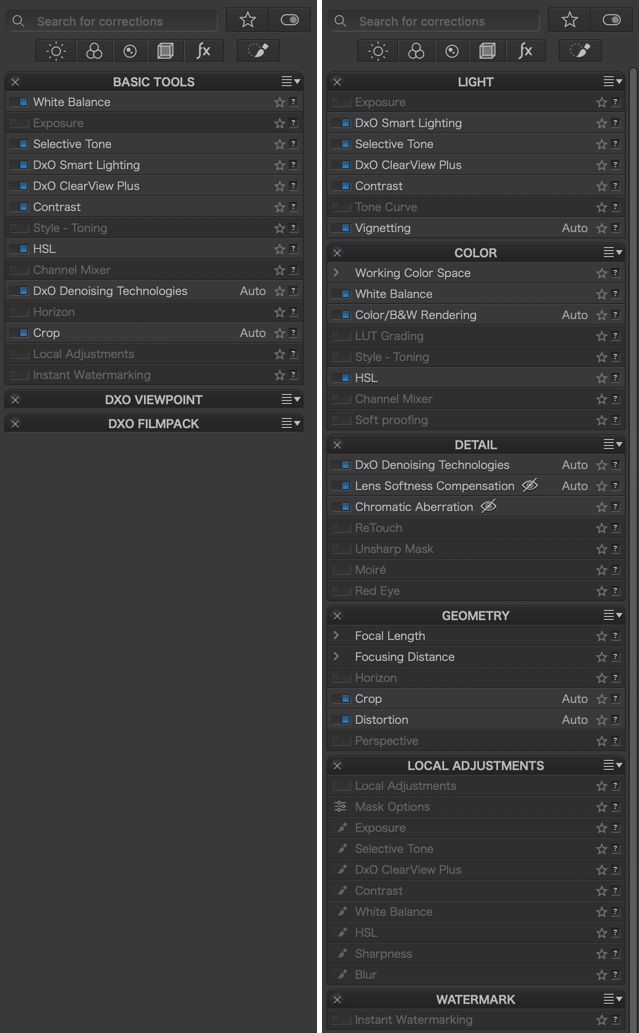Select Color tab icon in right panel
The image size is (639, 1033).
(416, 51)
